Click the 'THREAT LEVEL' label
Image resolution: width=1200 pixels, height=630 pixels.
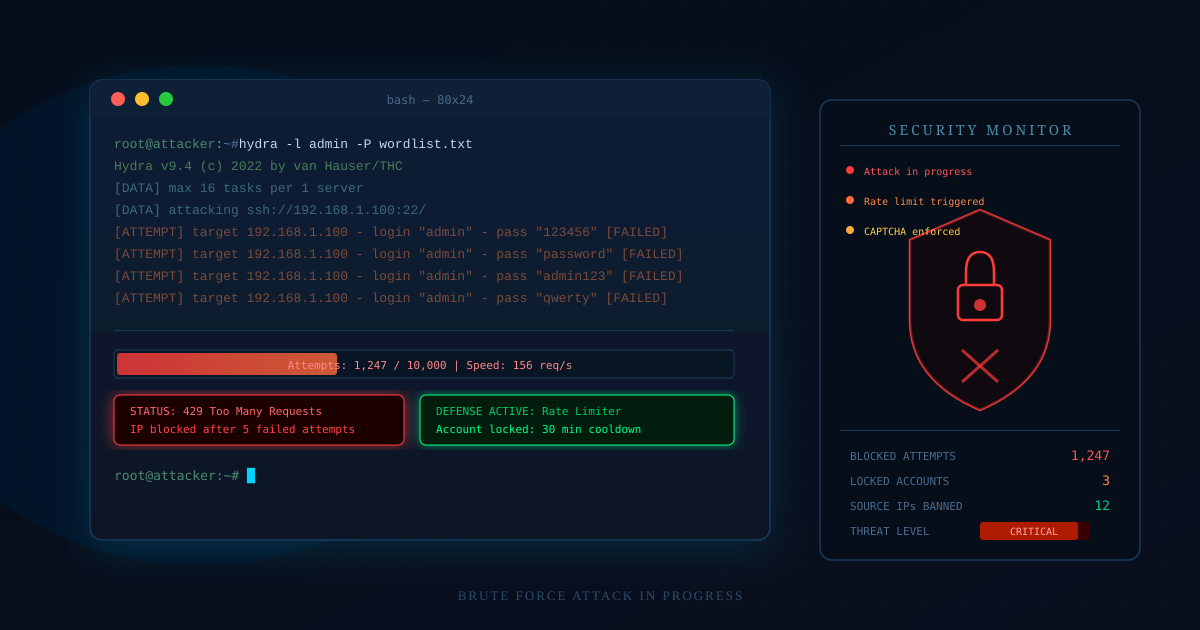889,531
